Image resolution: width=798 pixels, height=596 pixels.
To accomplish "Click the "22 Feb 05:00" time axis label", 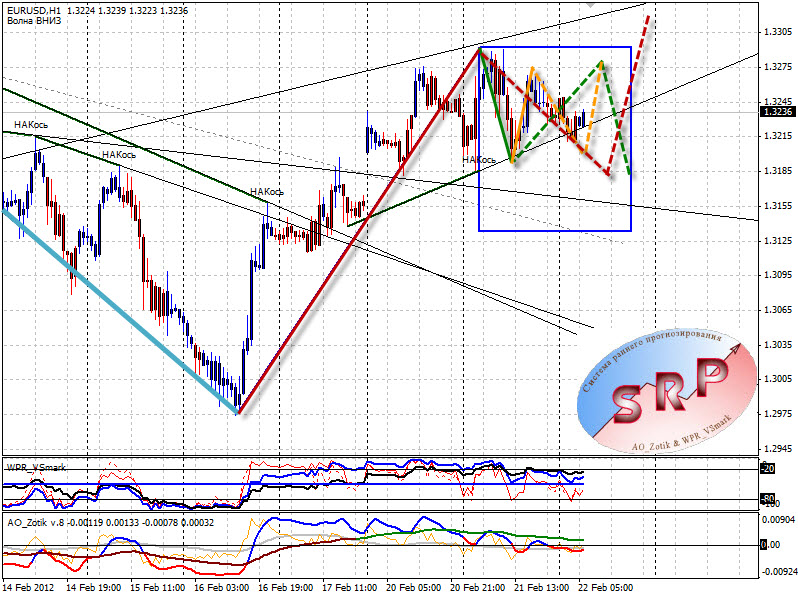I will [x=606, y=587].
